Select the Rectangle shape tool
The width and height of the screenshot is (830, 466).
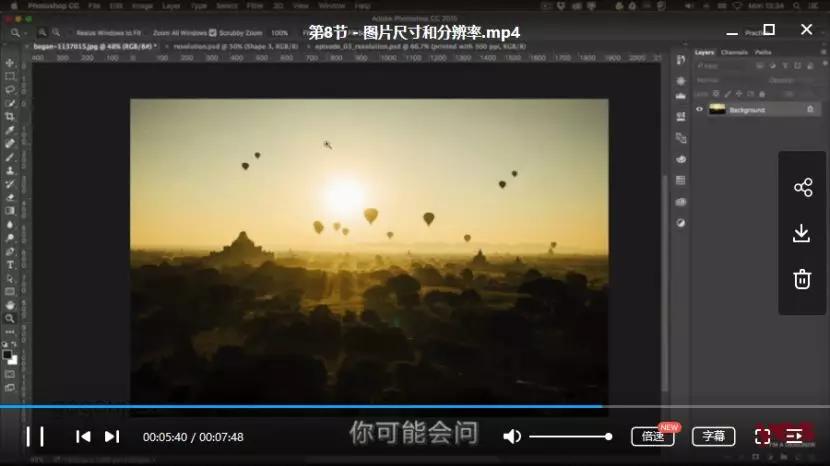pyautogui.click(x=10, y=292)
